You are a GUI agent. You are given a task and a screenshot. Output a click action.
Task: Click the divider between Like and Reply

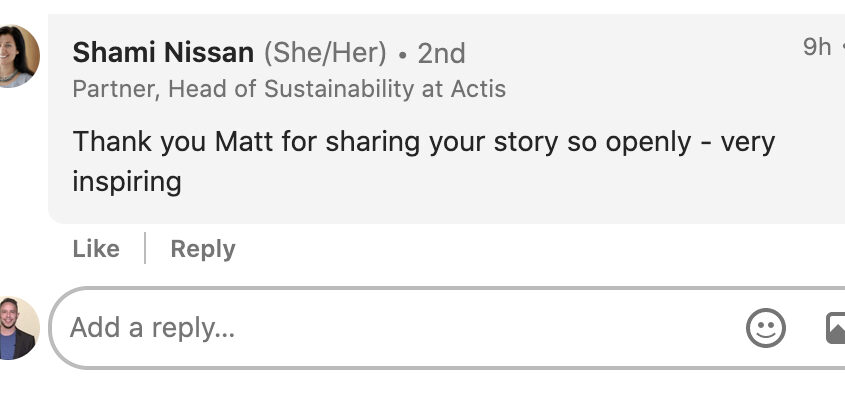coord(145,248)
